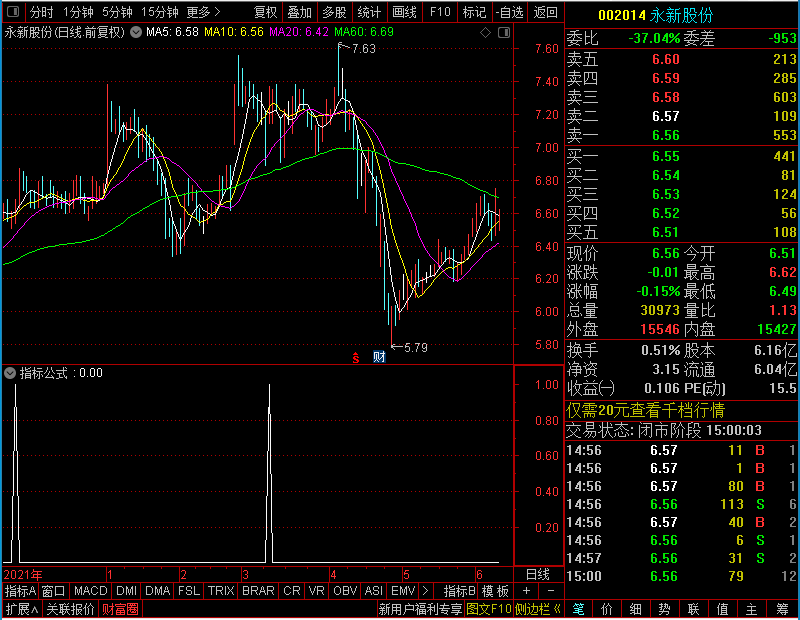The height and width of the screenshot is (620, 800).
Task: Open the 指标公式 indicator dropdown arrow
Action: (x=10, y=373)
